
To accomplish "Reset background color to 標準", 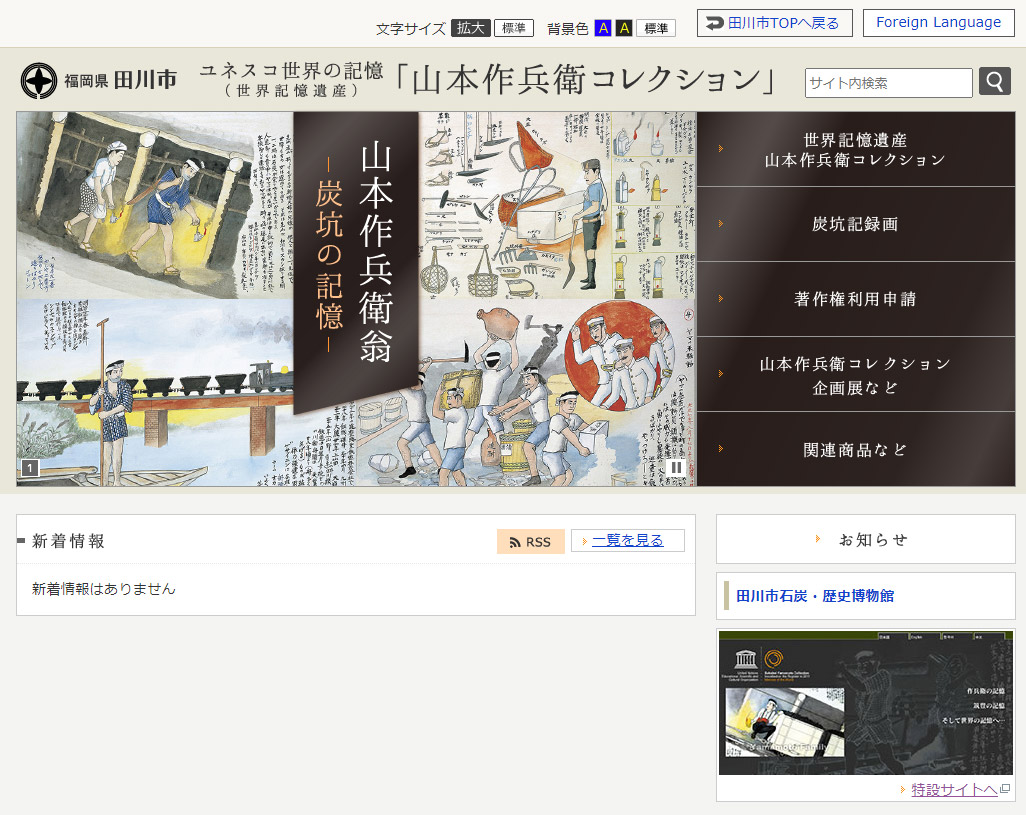I will coord(656,28).
